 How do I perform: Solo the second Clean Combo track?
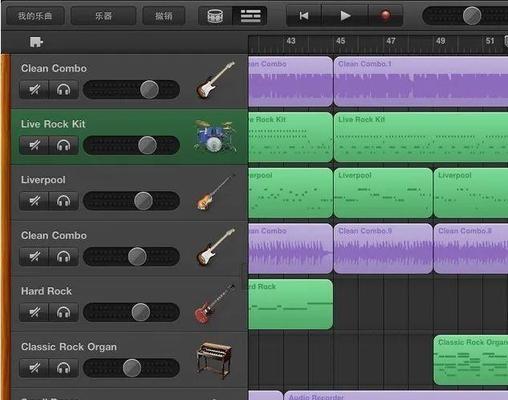(x=63, y=256)
